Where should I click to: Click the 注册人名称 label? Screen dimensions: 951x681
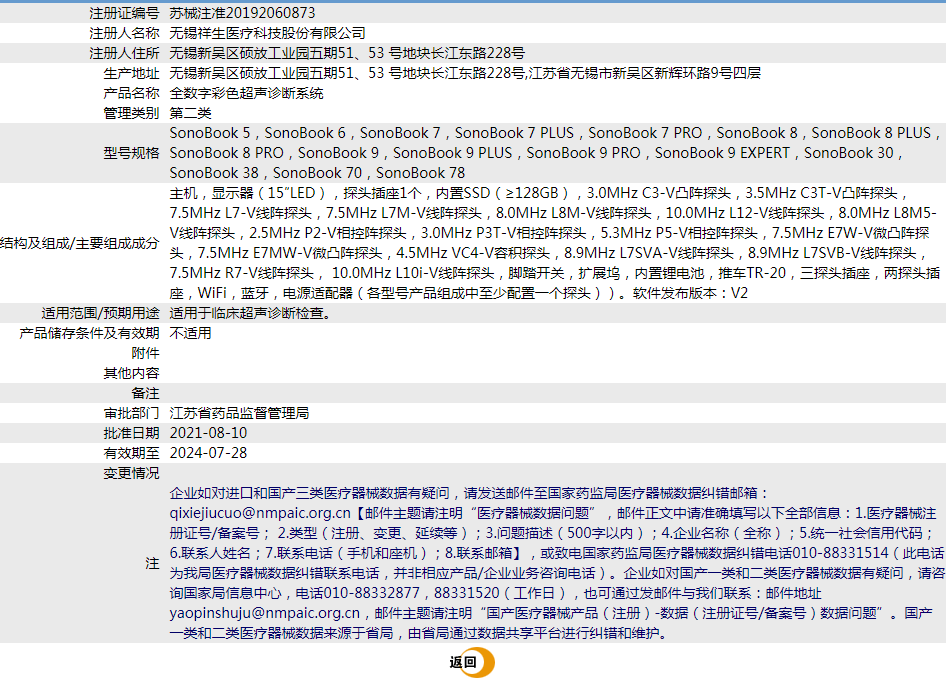click(124, 33)
